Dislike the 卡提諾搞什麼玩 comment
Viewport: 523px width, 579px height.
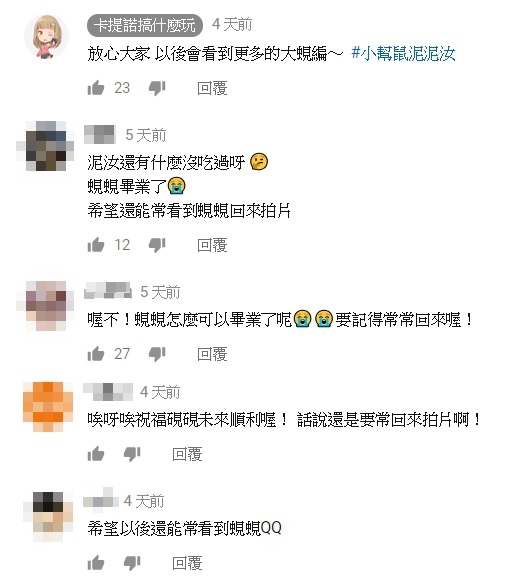point(157,88)
